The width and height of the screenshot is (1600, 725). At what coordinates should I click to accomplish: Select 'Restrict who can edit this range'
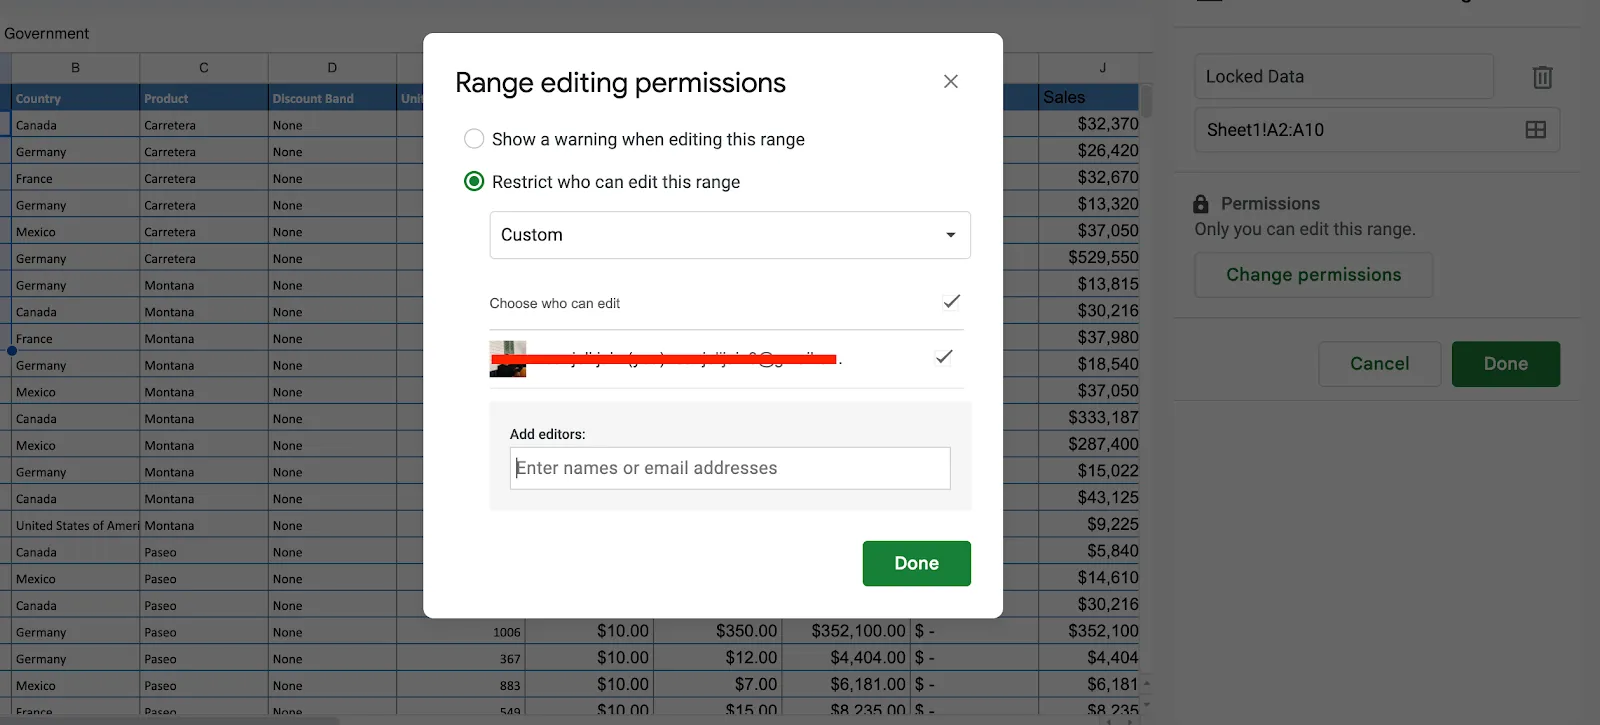[x=474, y=181]
